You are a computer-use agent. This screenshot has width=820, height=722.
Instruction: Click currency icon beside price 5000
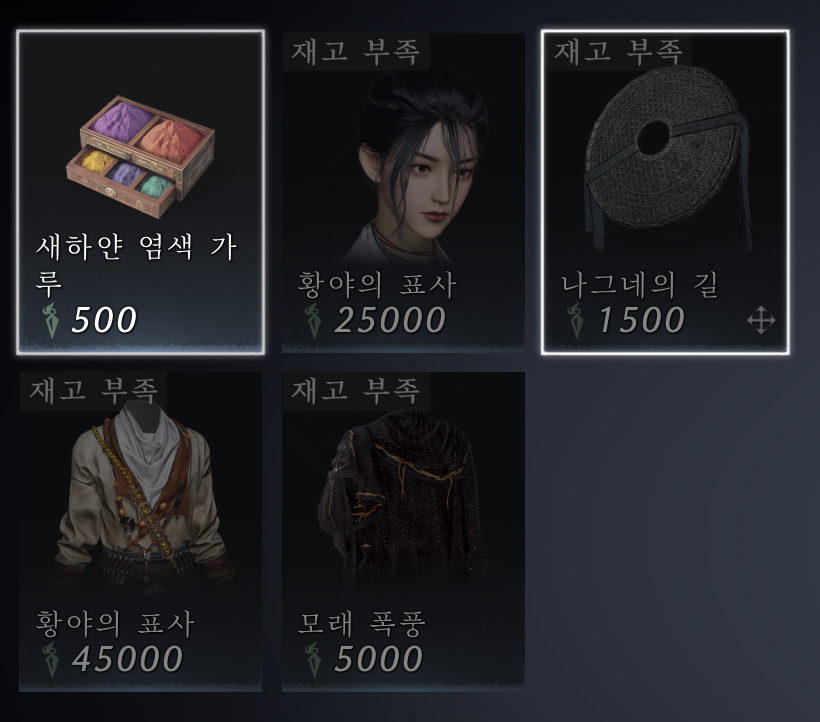pos(314,658)
